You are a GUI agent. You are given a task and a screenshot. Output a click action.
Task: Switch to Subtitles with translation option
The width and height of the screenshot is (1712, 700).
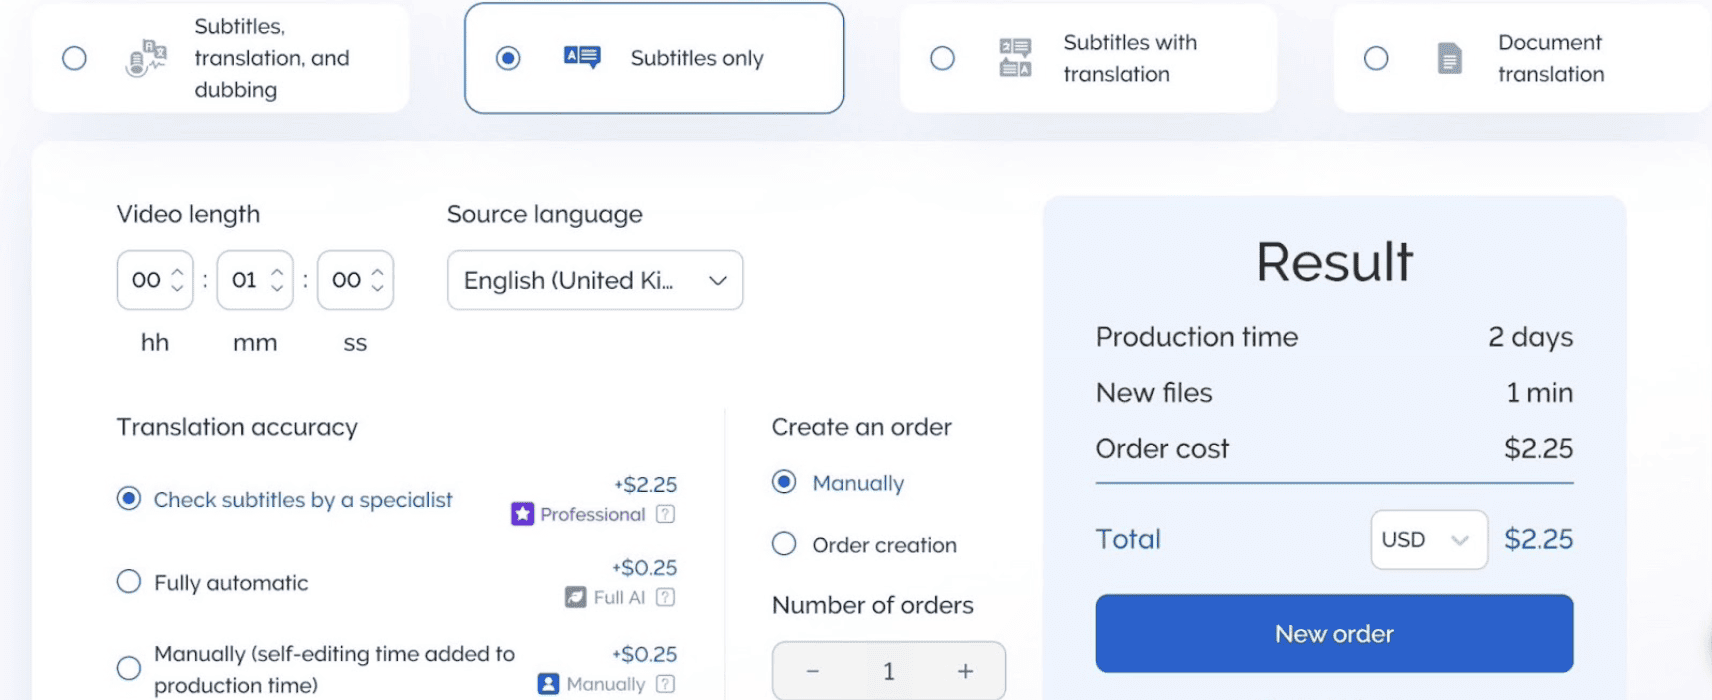(x=942, y=58)
